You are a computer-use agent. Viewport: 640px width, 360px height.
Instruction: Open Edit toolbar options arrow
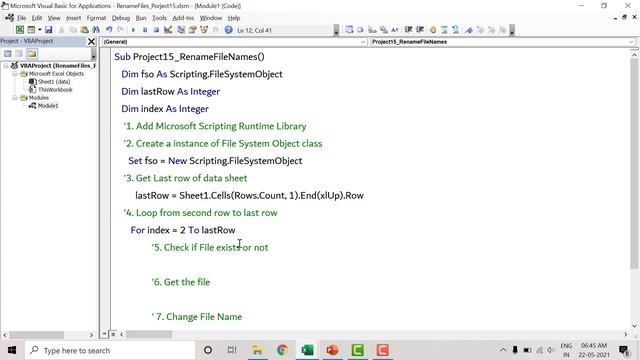(512, 30)
